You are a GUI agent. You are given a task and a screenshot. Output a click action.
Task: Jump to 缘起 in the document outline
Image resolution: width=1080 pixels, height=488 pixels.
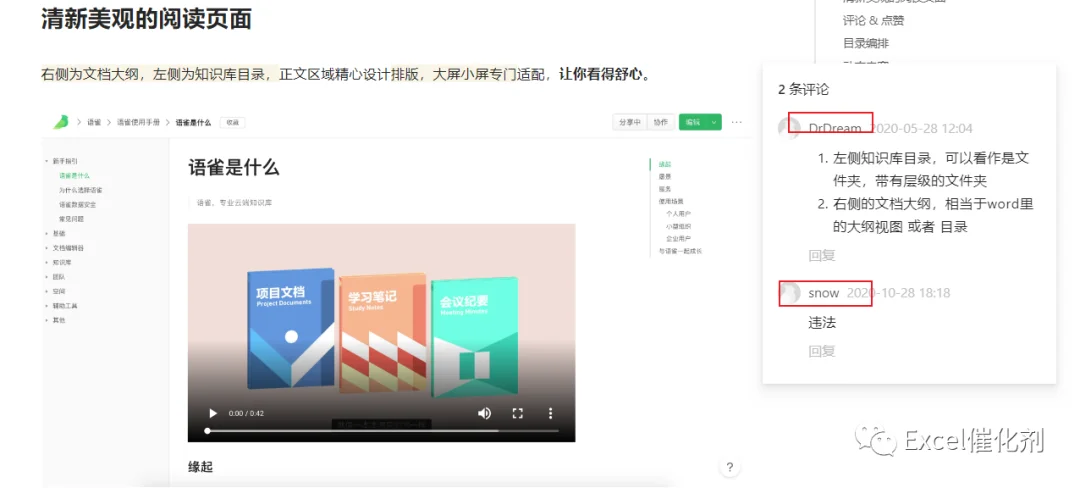(665, 165)
